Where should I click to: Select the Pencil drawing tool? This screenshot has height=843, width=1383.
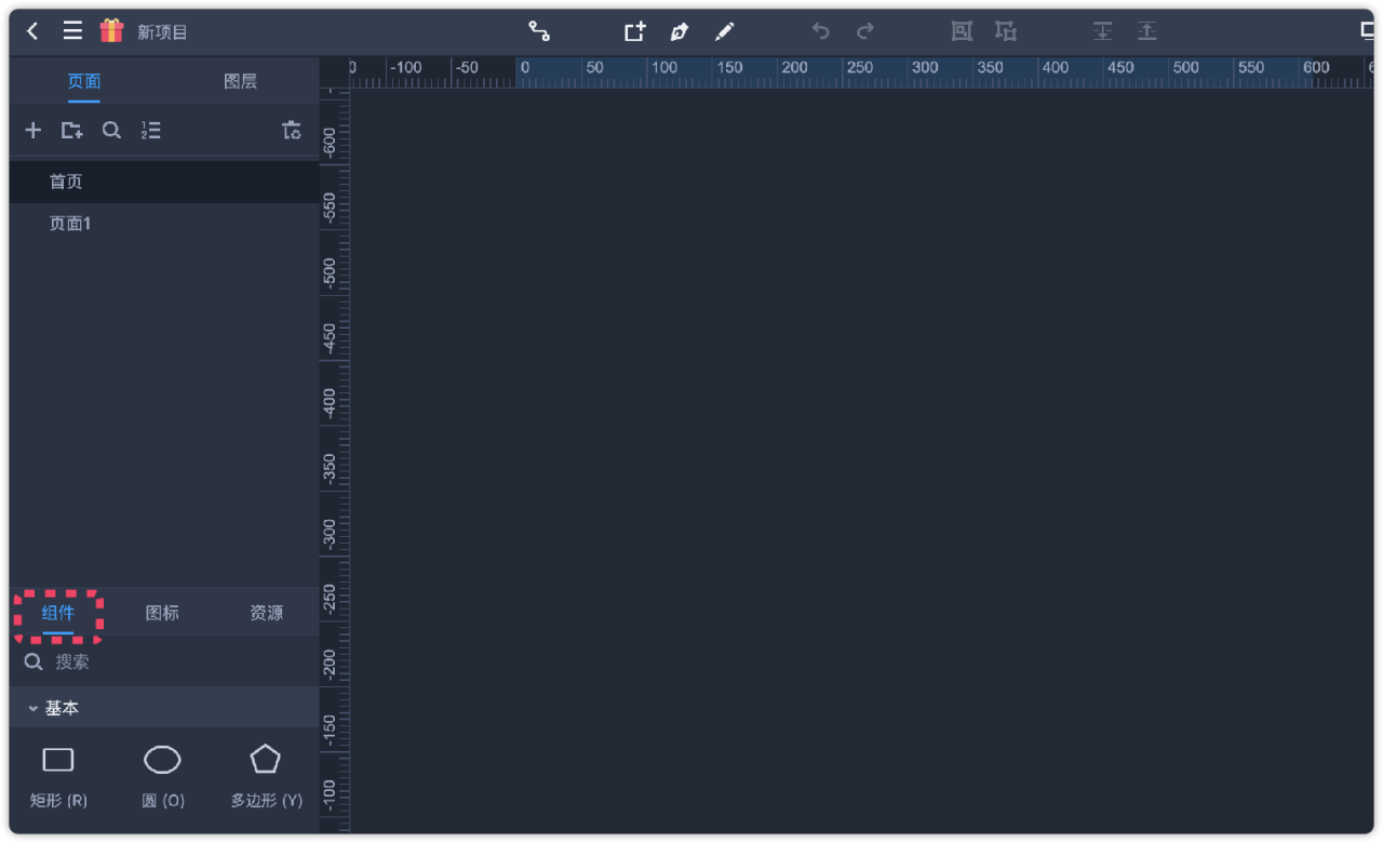(x=724, y=32)
